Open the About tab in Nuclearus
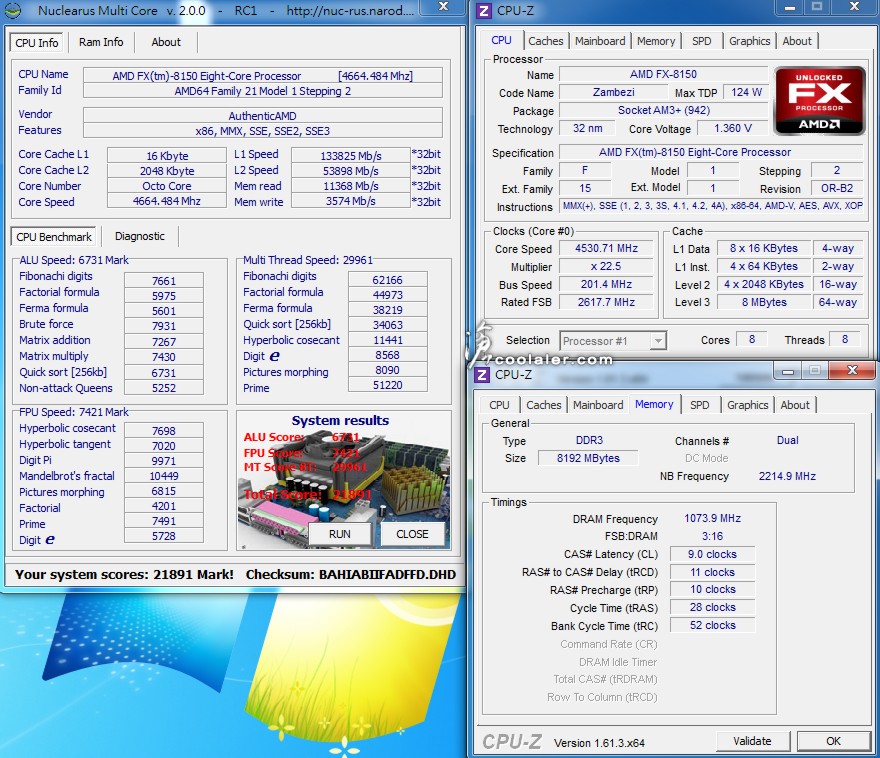 (166, 42)
